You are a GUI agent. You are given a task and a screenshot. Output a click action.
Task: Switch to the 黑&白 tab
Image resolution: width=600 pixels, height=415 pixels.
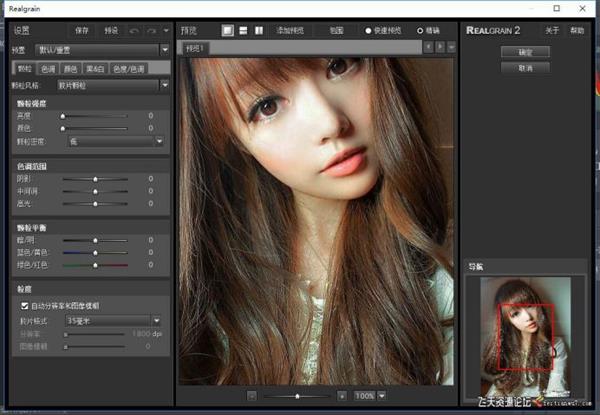(x=95, y=68)
